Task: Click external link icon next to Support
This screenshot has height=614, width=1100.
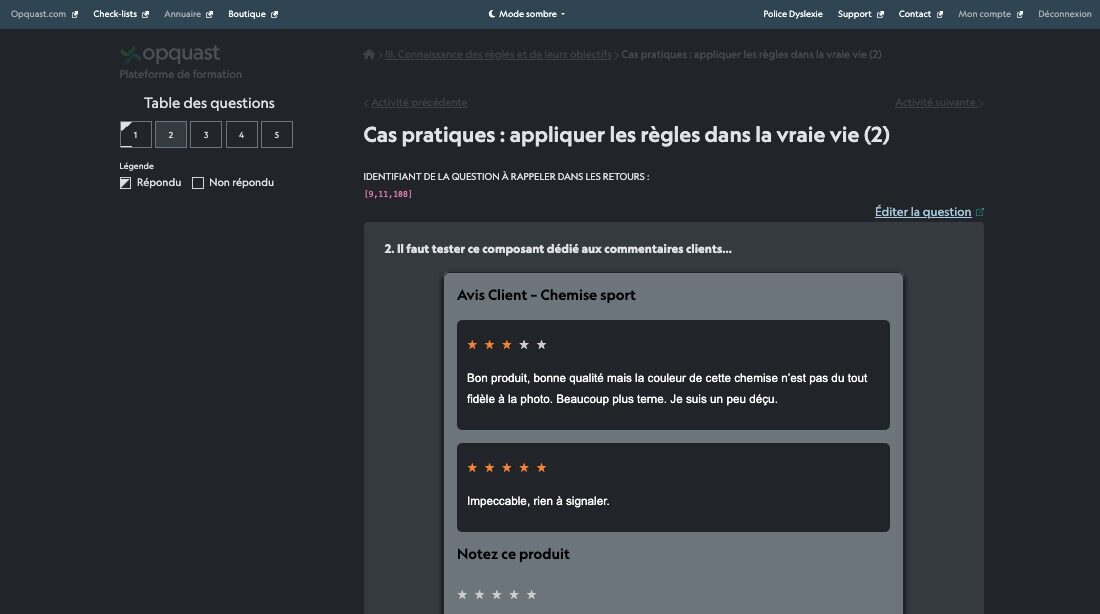Action: point(883,14)
